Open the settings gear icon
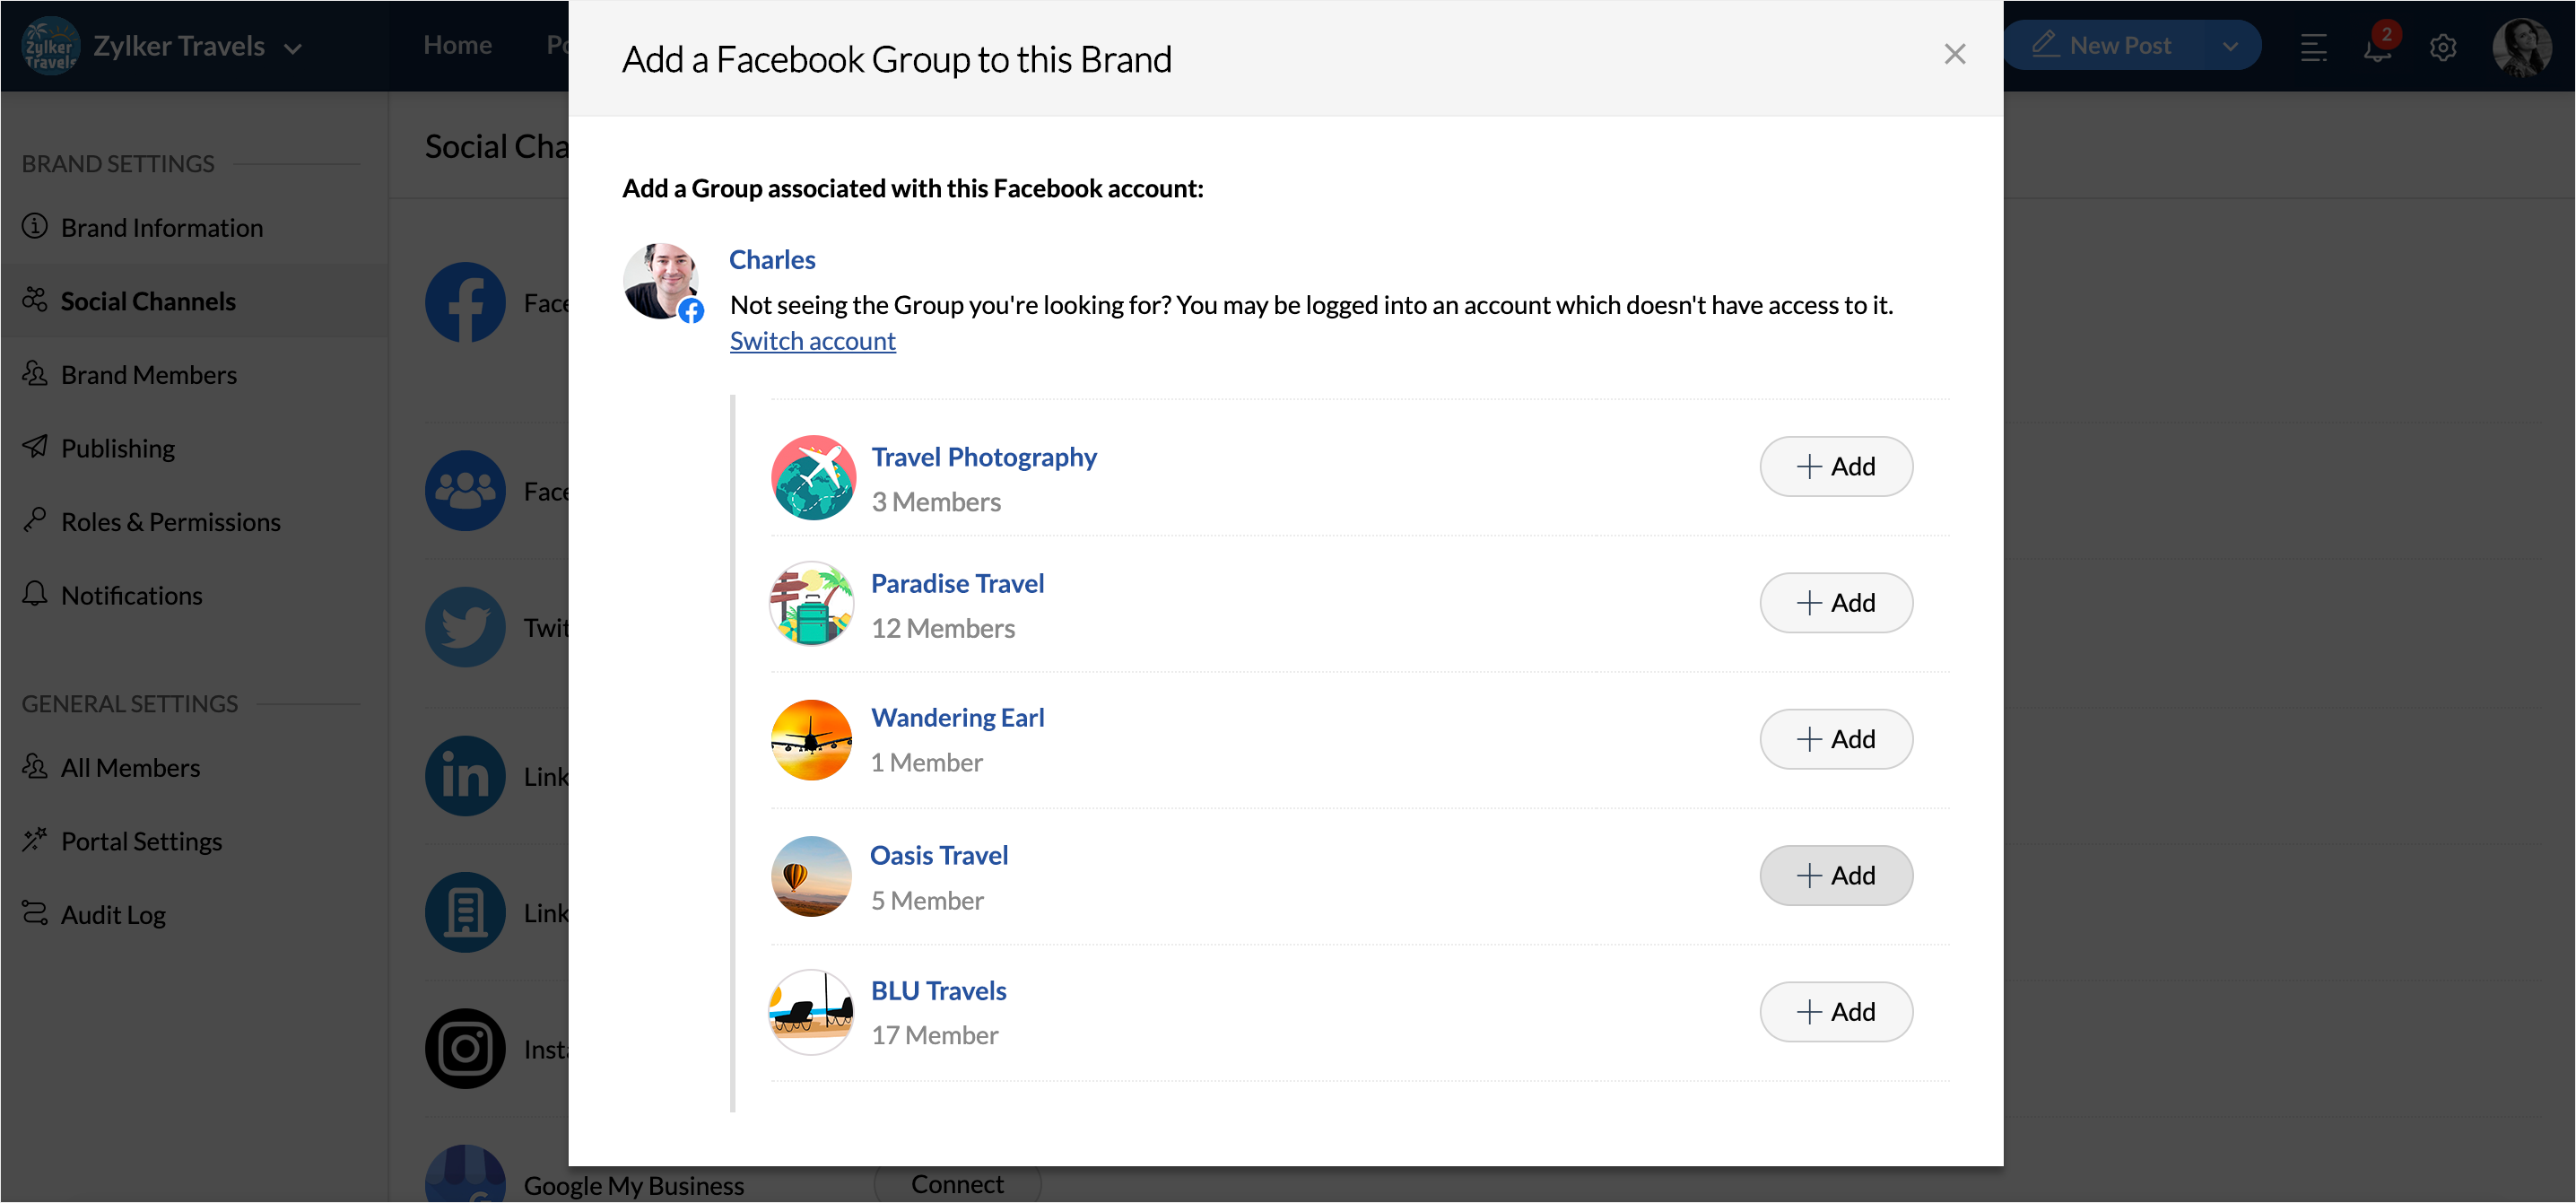 click(x=2442, y=47)
